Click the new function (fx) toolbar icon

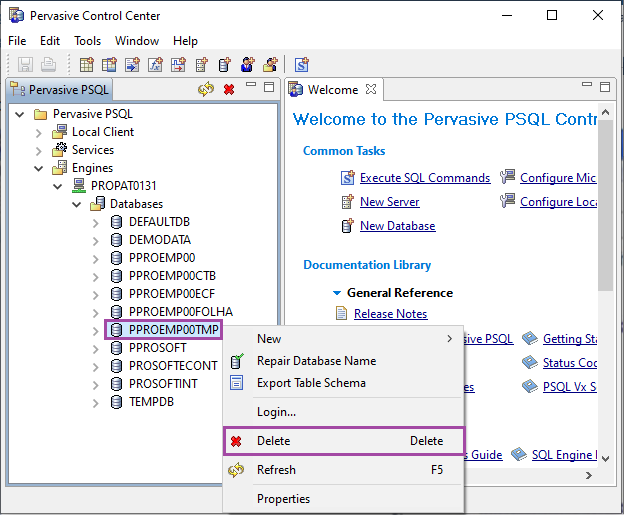pos(155,65)
